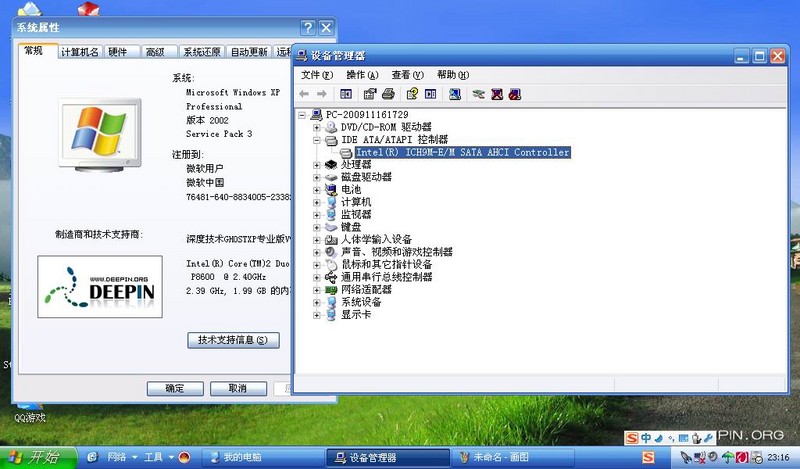This screenshot has height=469, width=800.
Task: Click the uninstall device toolbar icon
Action: click(x=515, y=94)
